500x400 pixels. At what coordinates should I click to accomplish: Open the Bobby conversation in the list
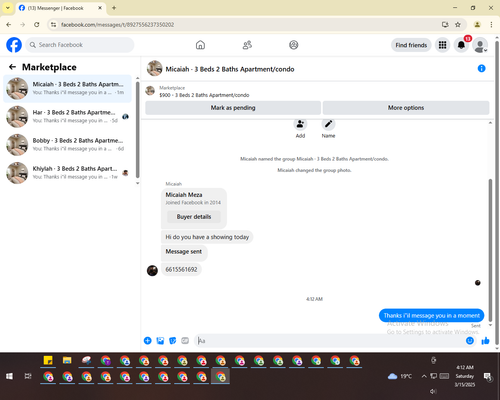pos(67,145)
